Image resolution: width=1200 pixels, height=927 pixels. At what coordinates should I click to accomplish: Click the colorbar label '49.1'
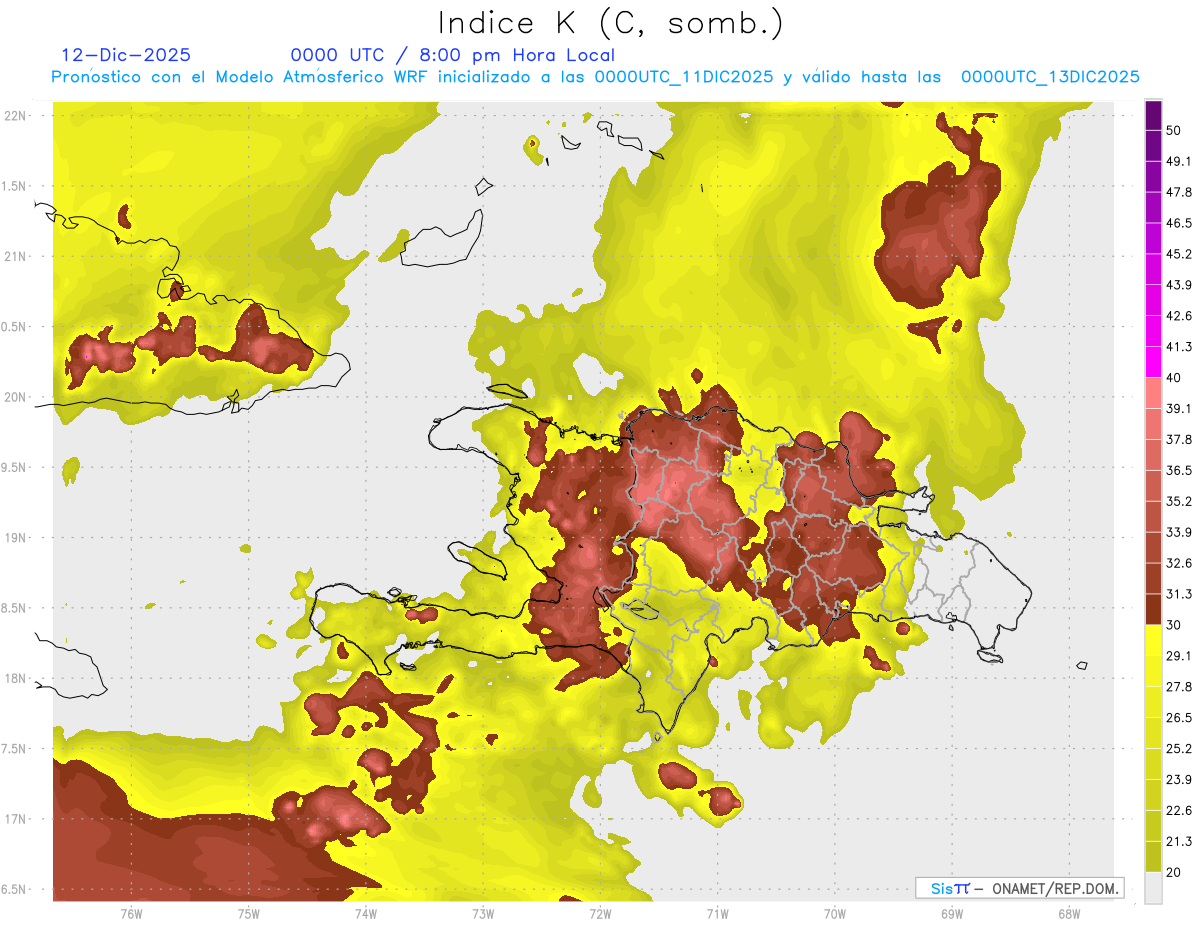tap(1179, 161)
